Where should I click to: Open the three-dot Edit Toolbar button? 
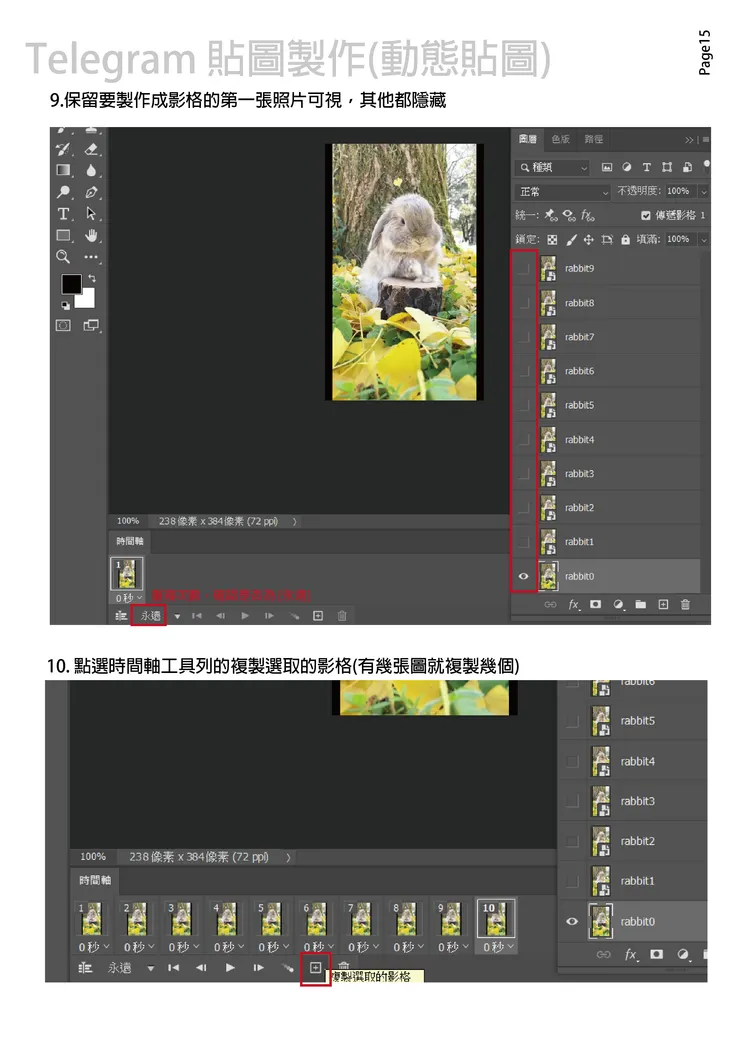pos(91,257)
